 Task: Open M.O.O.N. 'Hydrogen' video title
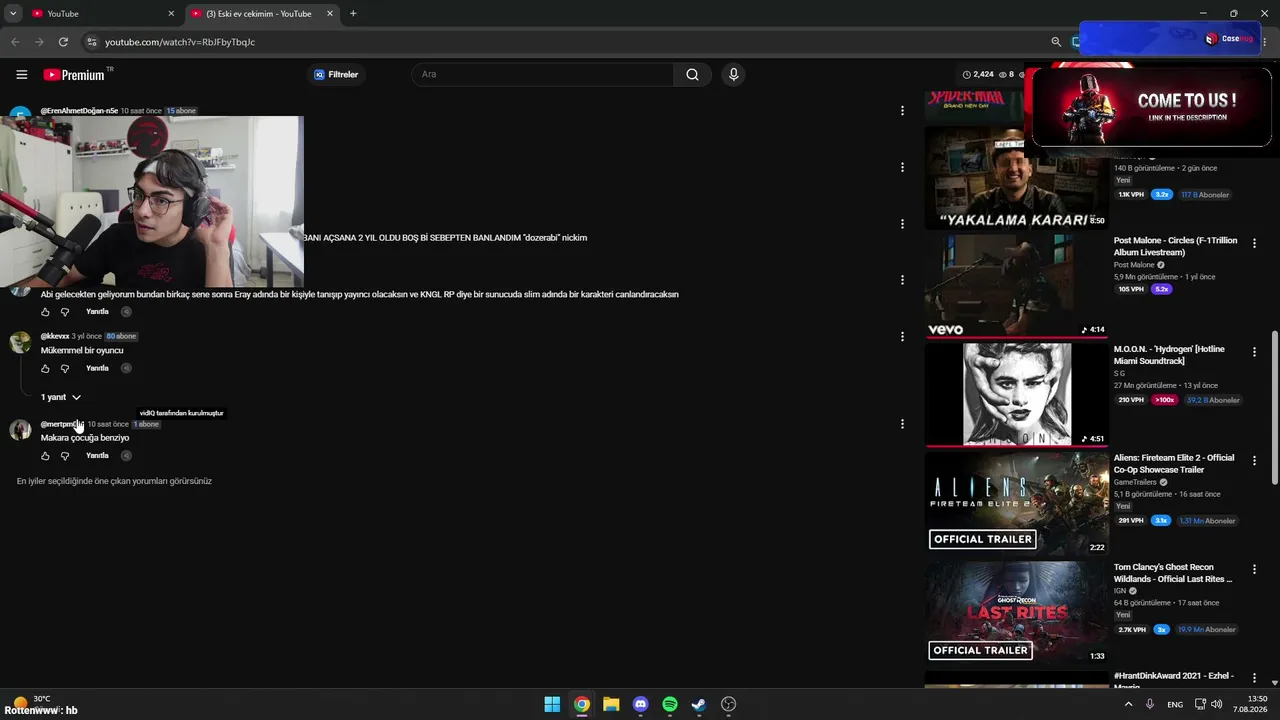click(x=1169, y=355)
